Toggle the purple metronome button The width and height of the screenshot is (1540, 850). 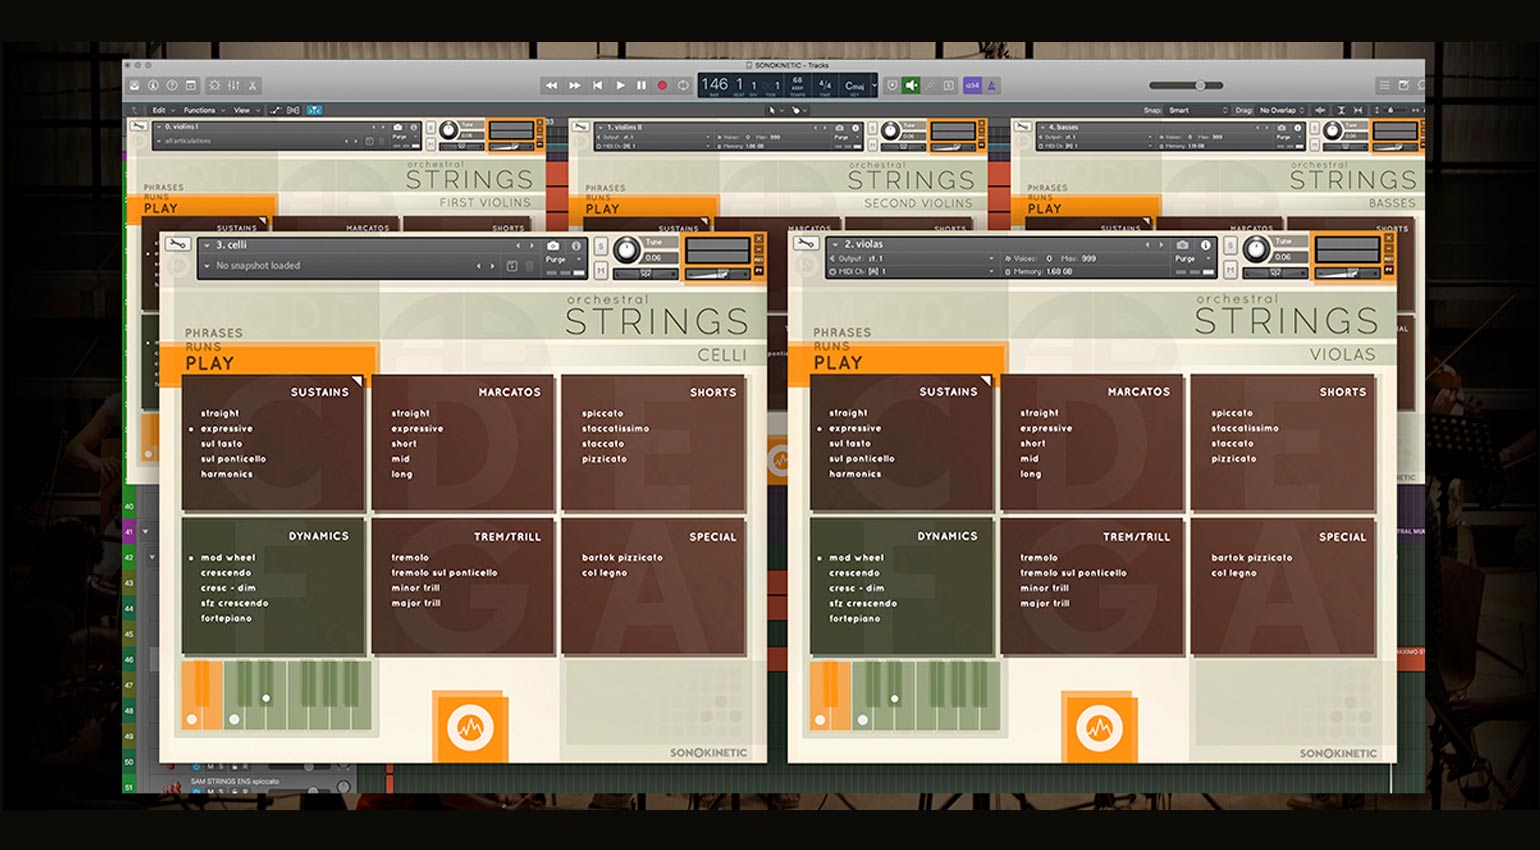992,86
